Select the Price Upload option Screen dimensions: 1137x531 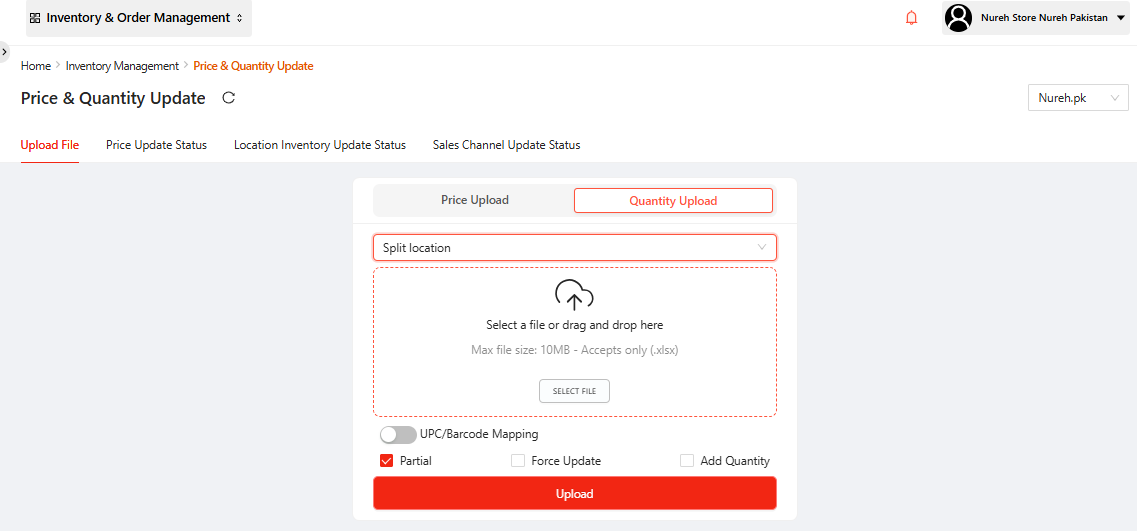click(x=475, y=200)
